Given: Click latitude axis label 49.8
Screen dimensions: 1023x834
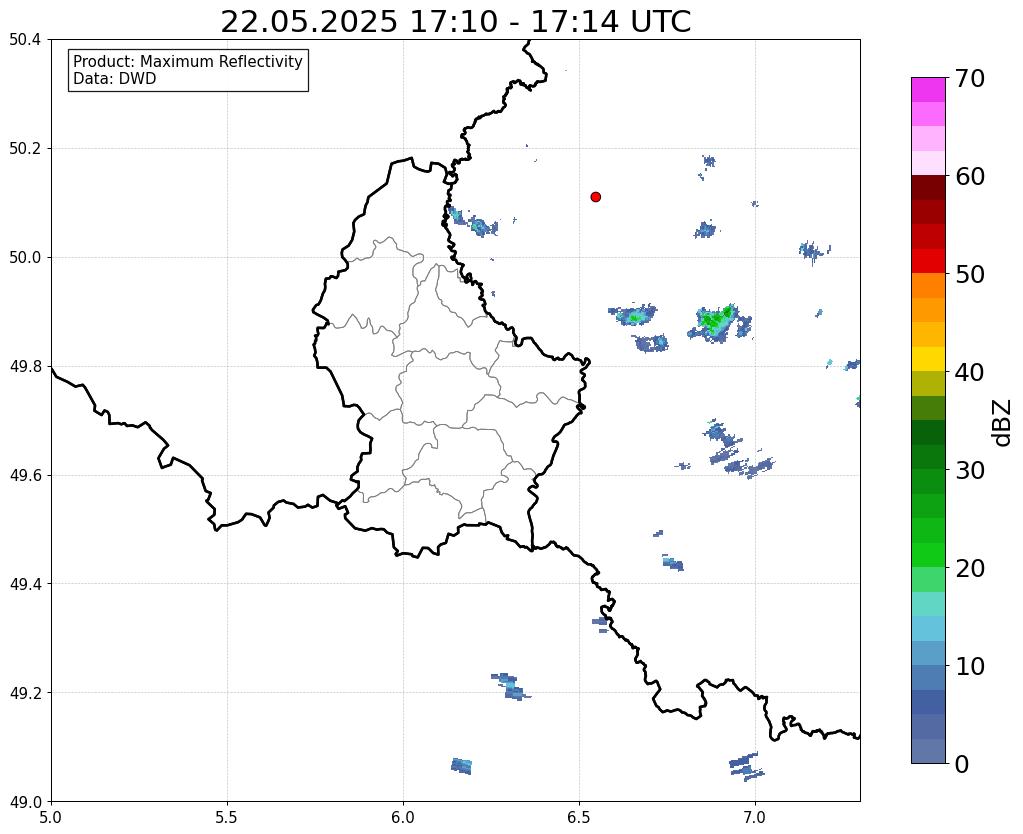Looking at the screenshot, I should click(x=25, y=367).
